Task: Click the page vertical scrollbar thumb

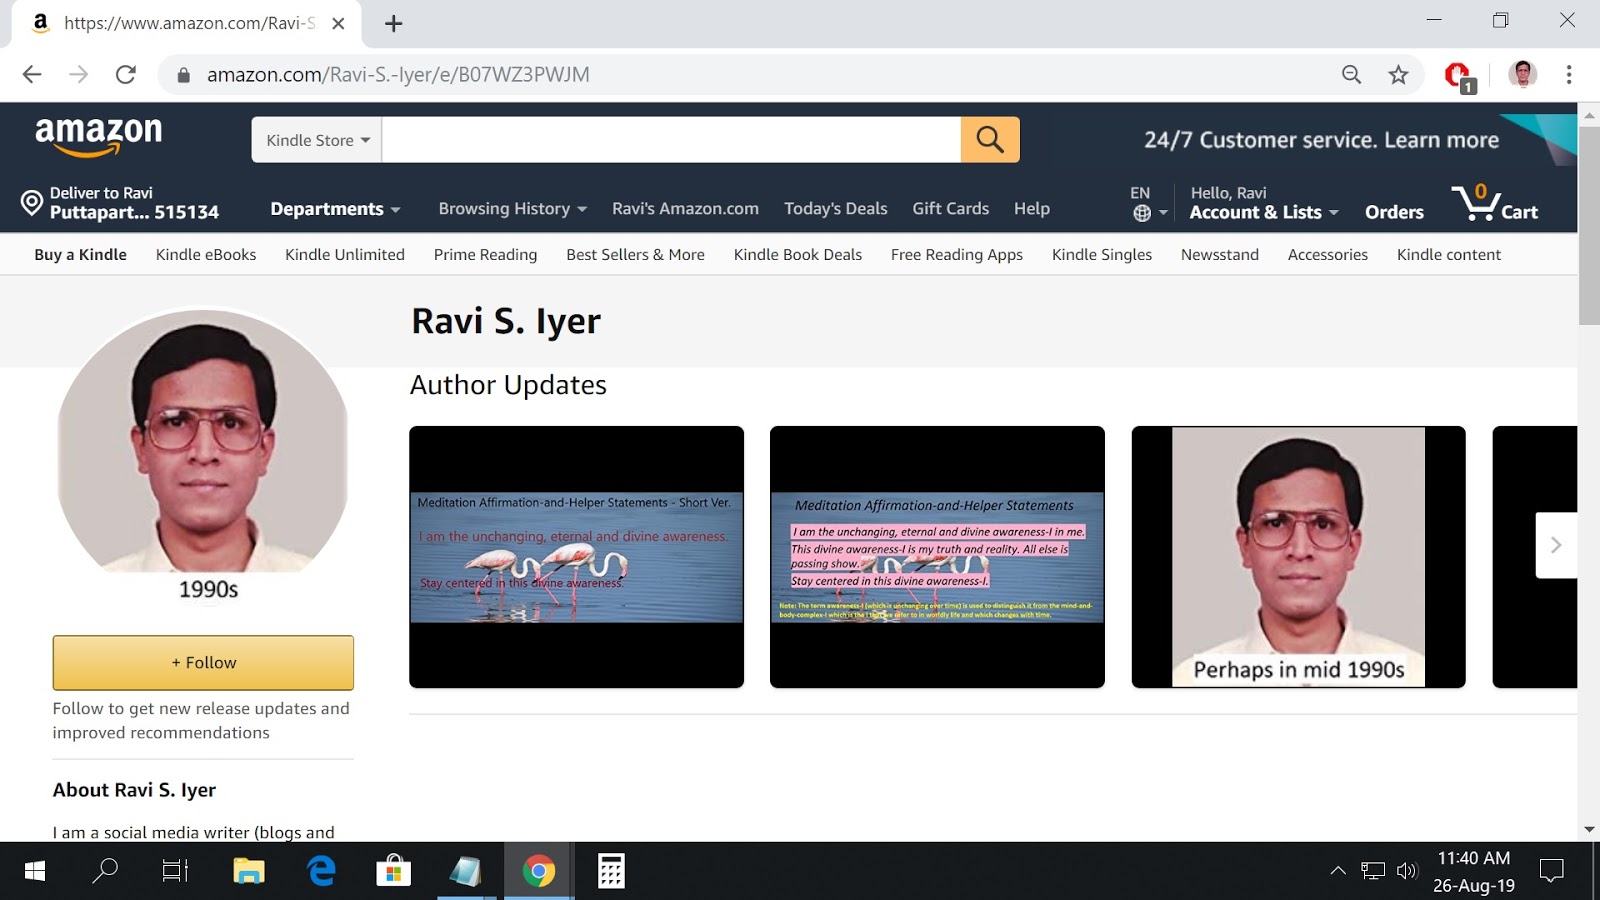Action: pyautogui.click(x=1589, y=225)
